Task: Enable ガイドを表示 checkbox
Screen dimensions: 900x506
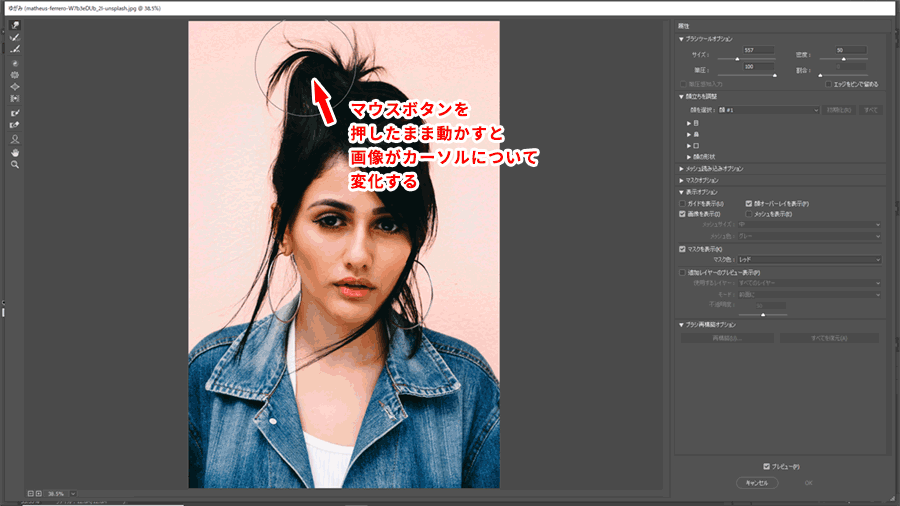Action: 682,204
